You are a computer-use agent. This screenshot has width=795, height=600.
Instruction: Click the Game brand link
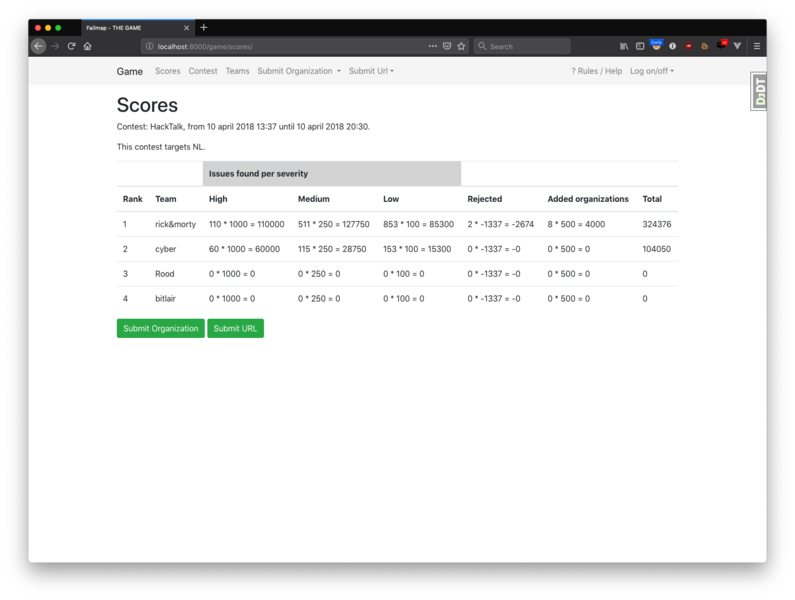129,72
